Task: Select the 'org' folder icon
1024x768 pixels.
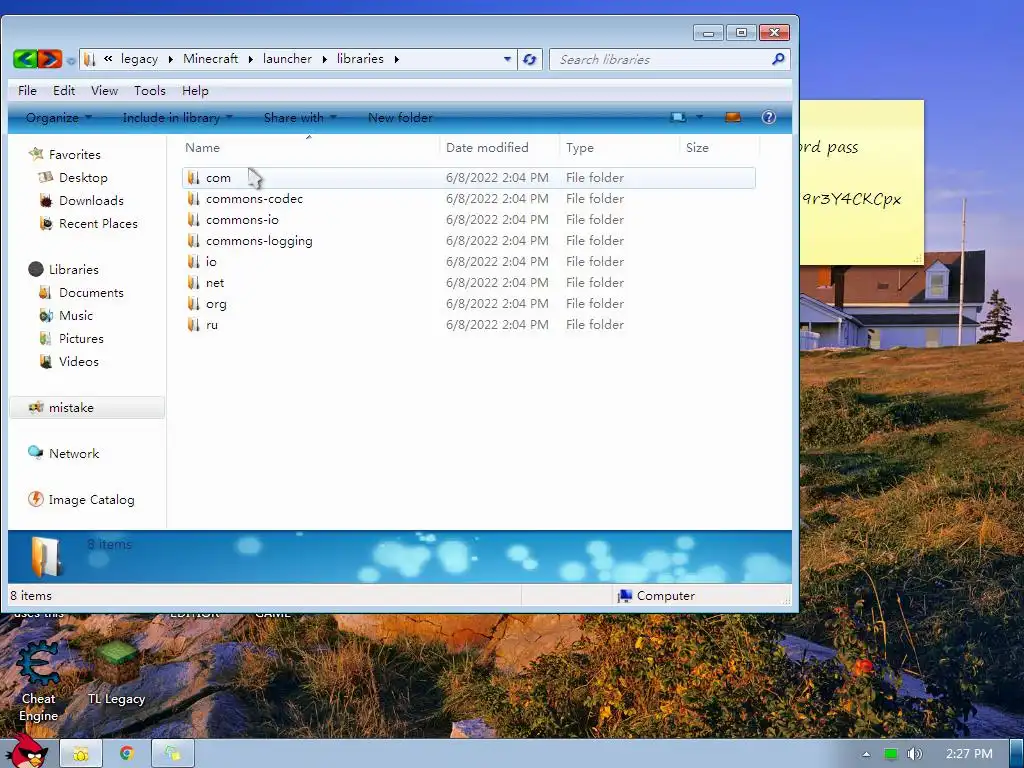Action: [x=193, y=304]
